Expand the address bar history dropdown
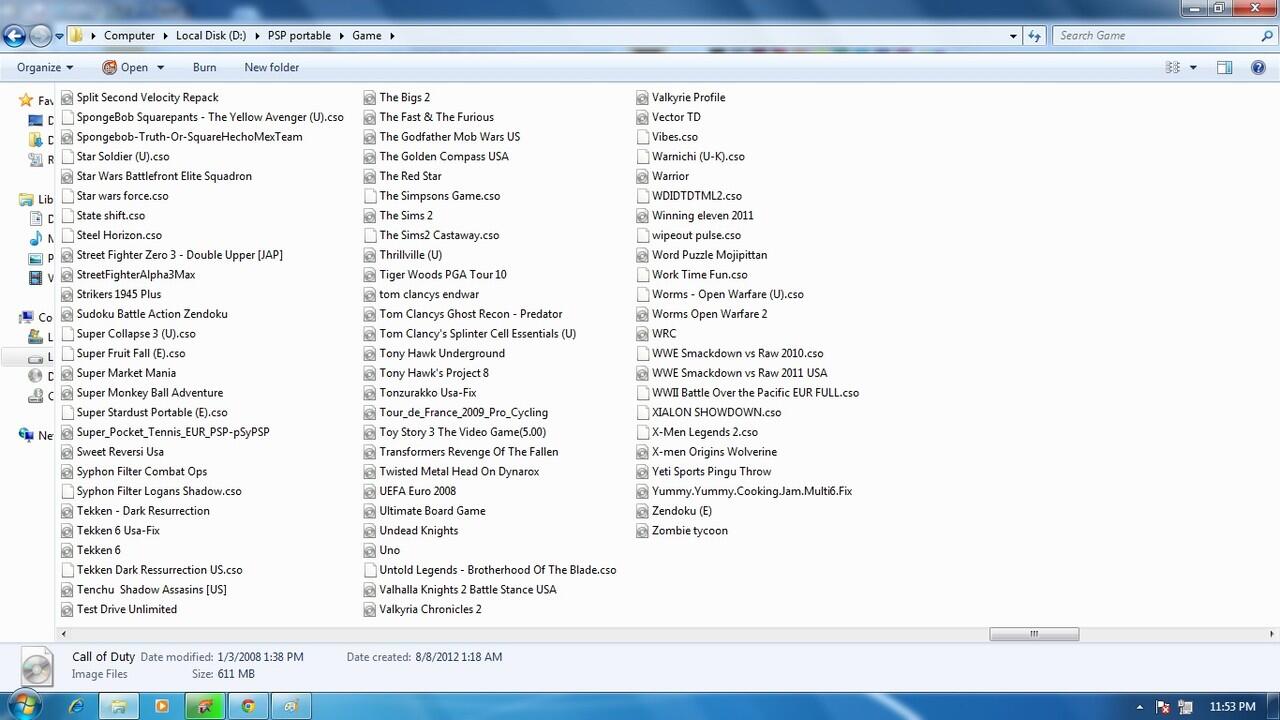This screenshot has width=1280, height=720. [1013, 36]
